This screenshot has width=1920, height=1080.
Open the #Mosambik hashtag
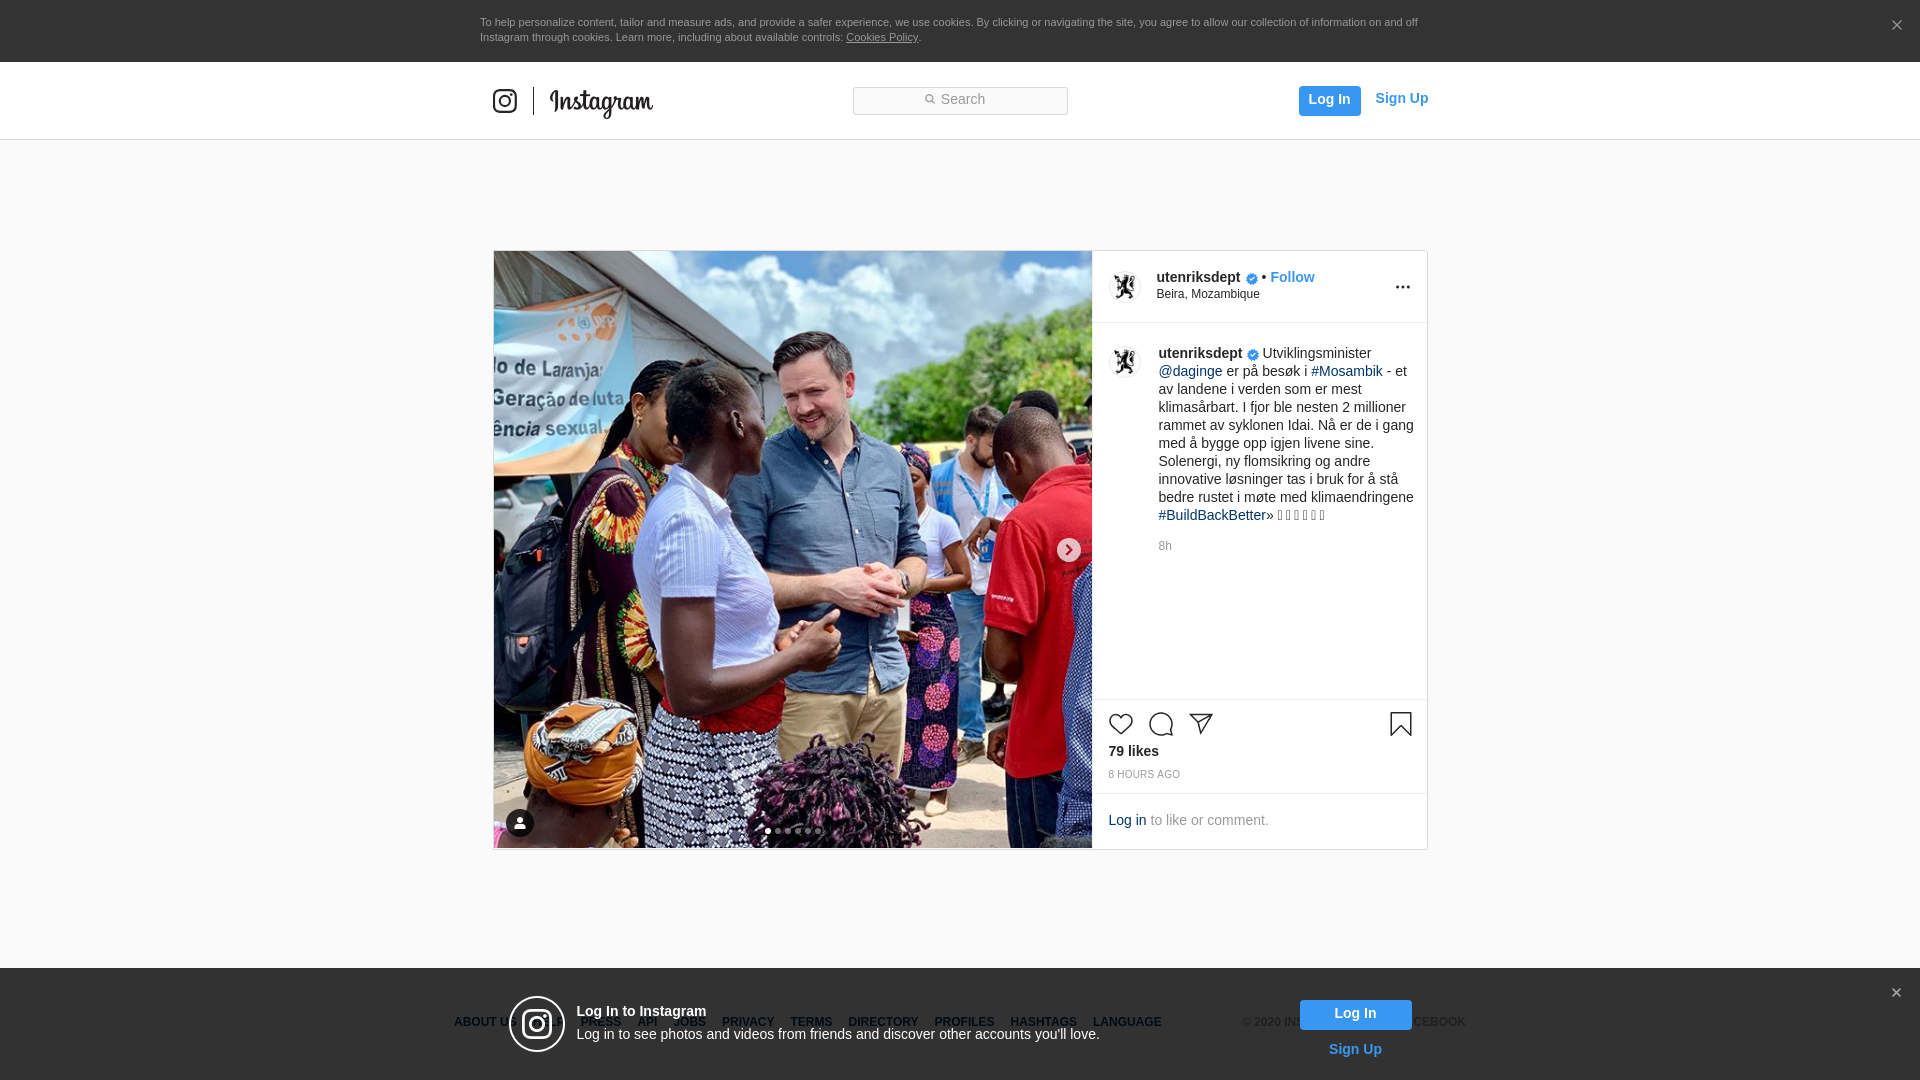[x=1347, y=371]
